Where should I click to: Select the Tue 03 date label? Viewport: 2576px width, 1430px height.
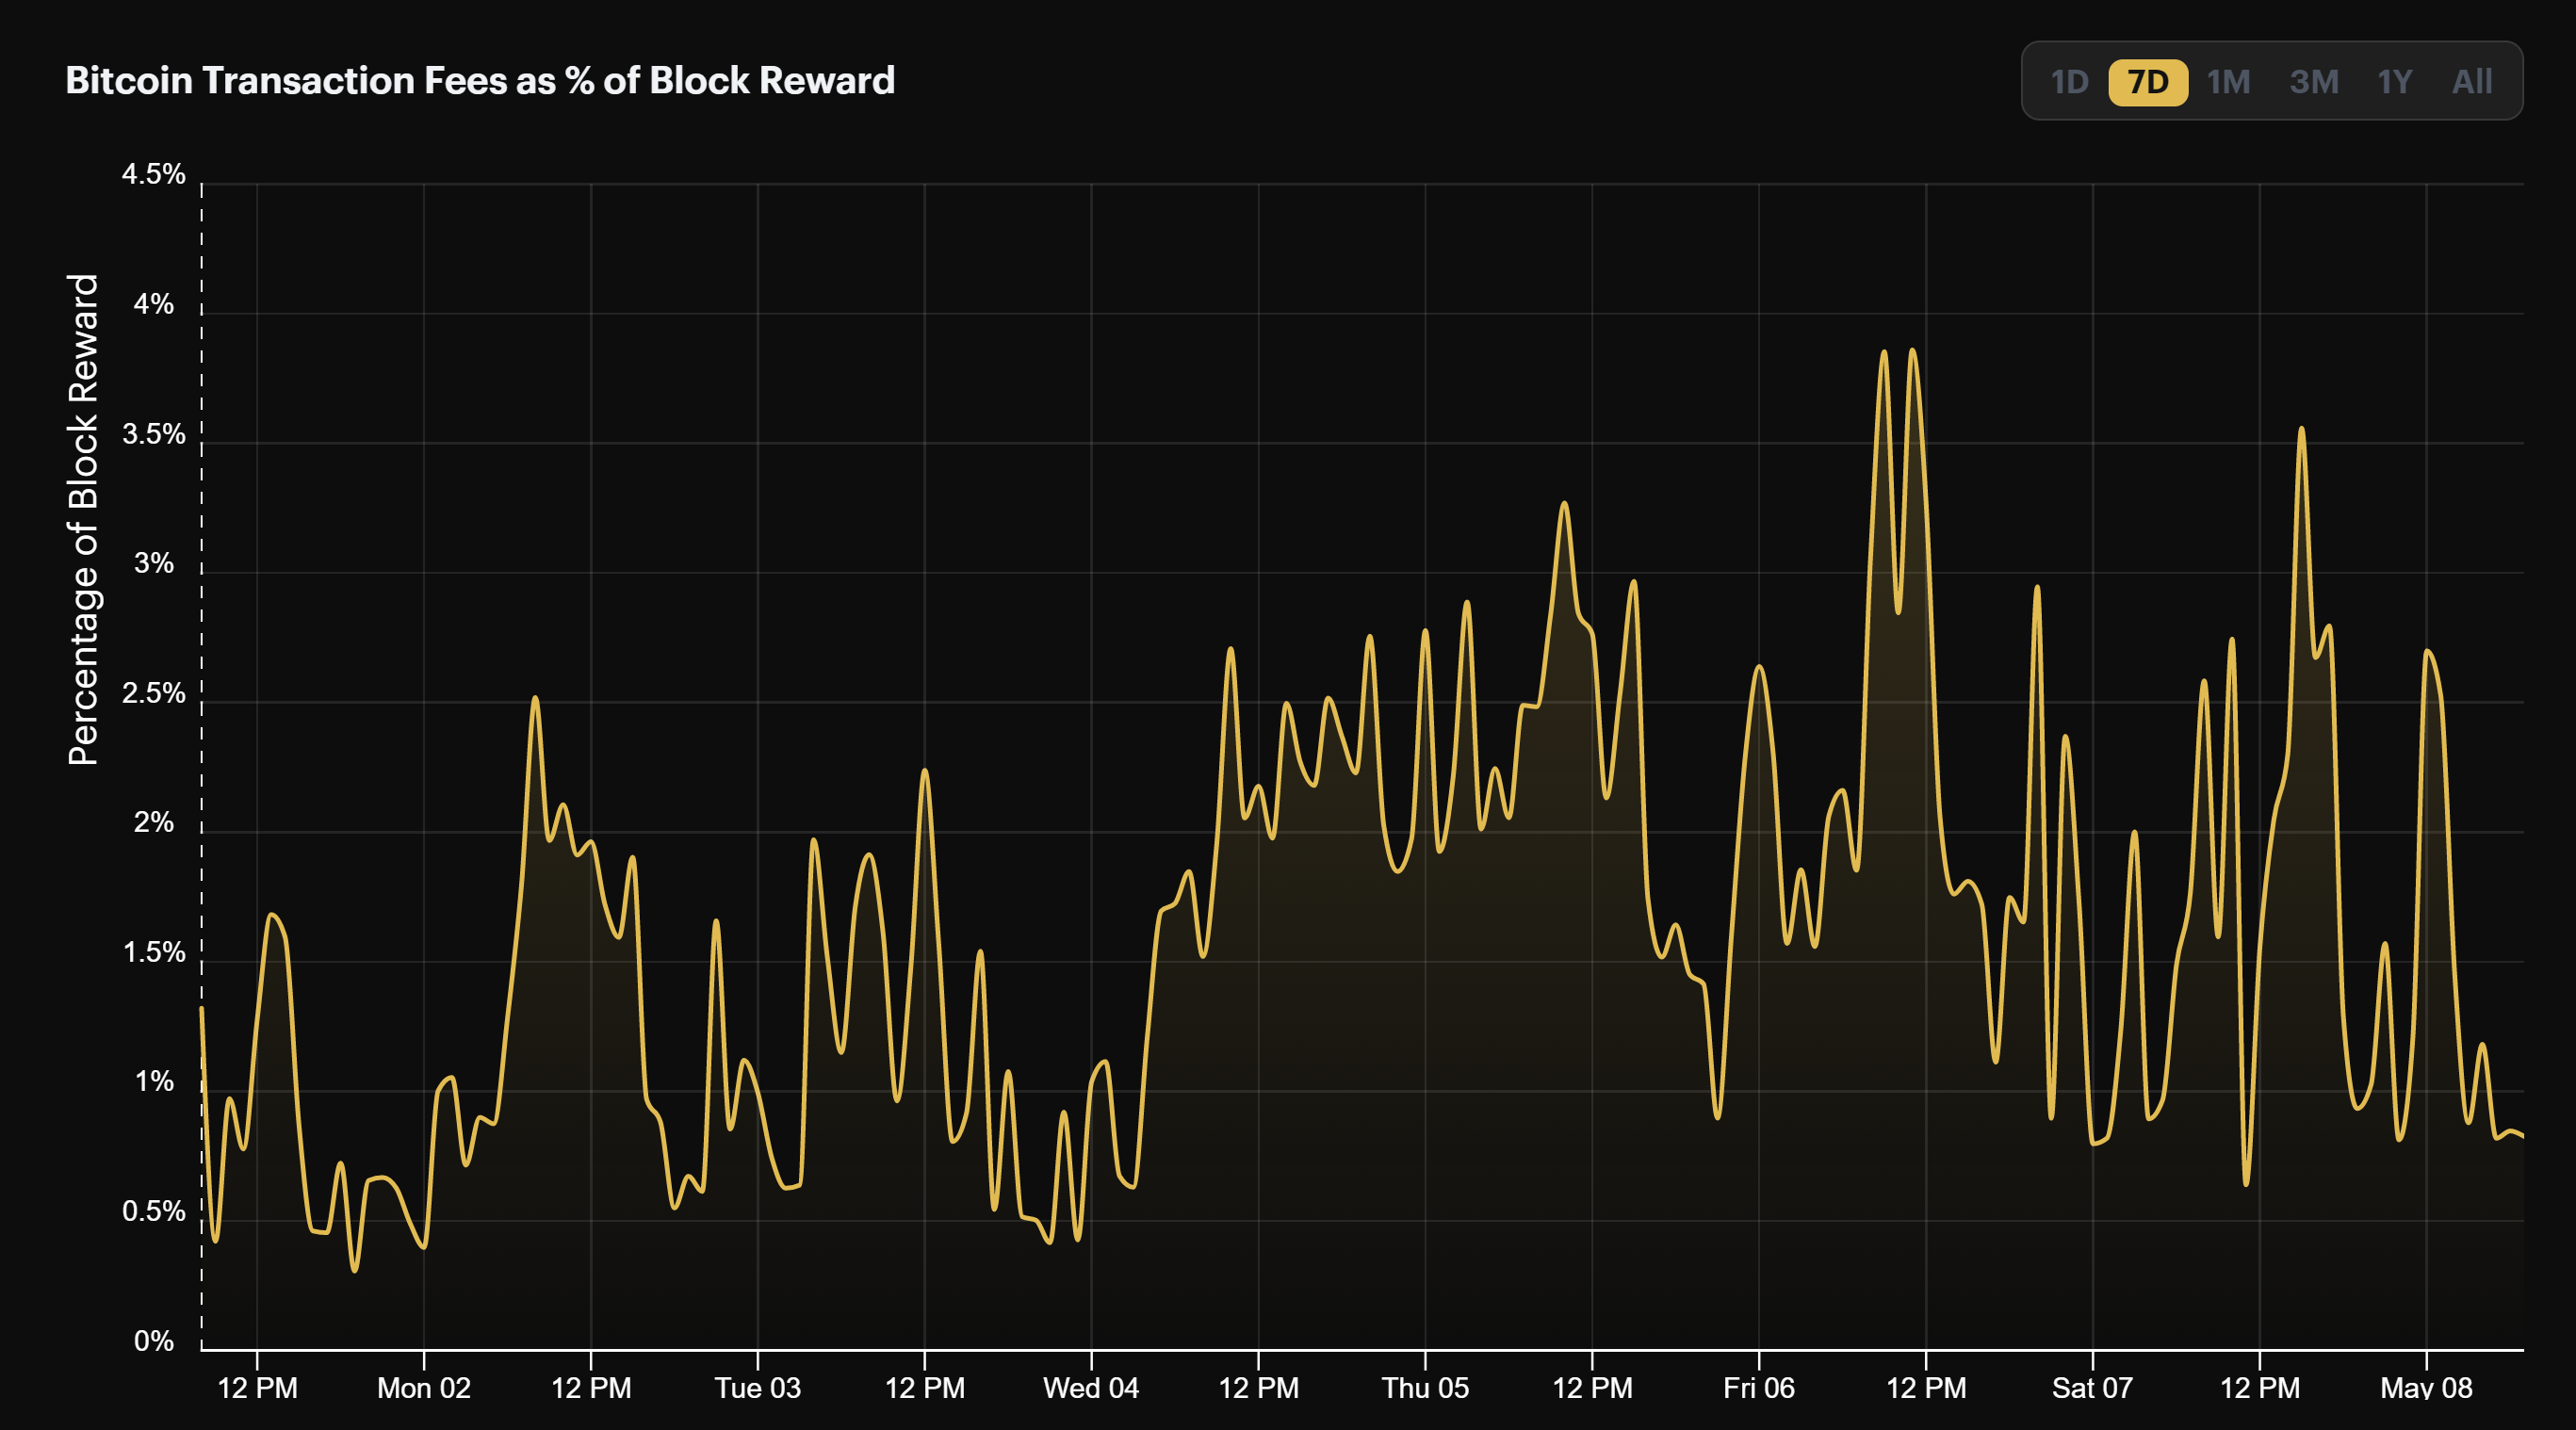click(x=758, y=1387)
